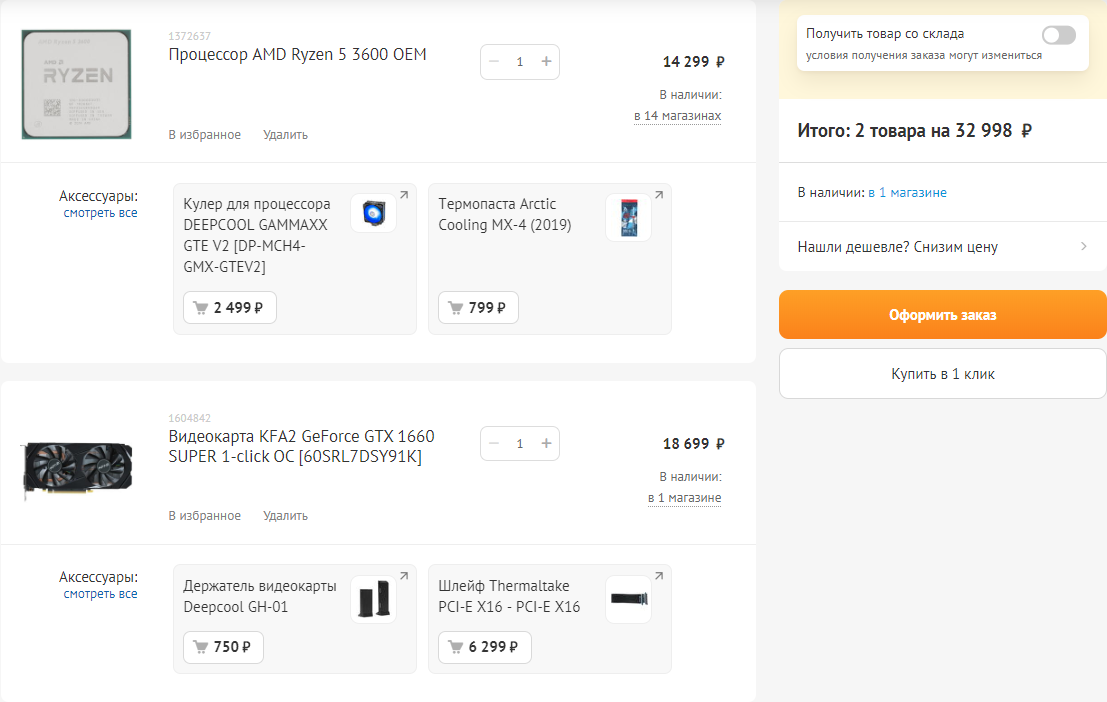Click minus on GTX 1660 SUPER quantity
This screenshot has height=702, width=1107.
[494, 444]
